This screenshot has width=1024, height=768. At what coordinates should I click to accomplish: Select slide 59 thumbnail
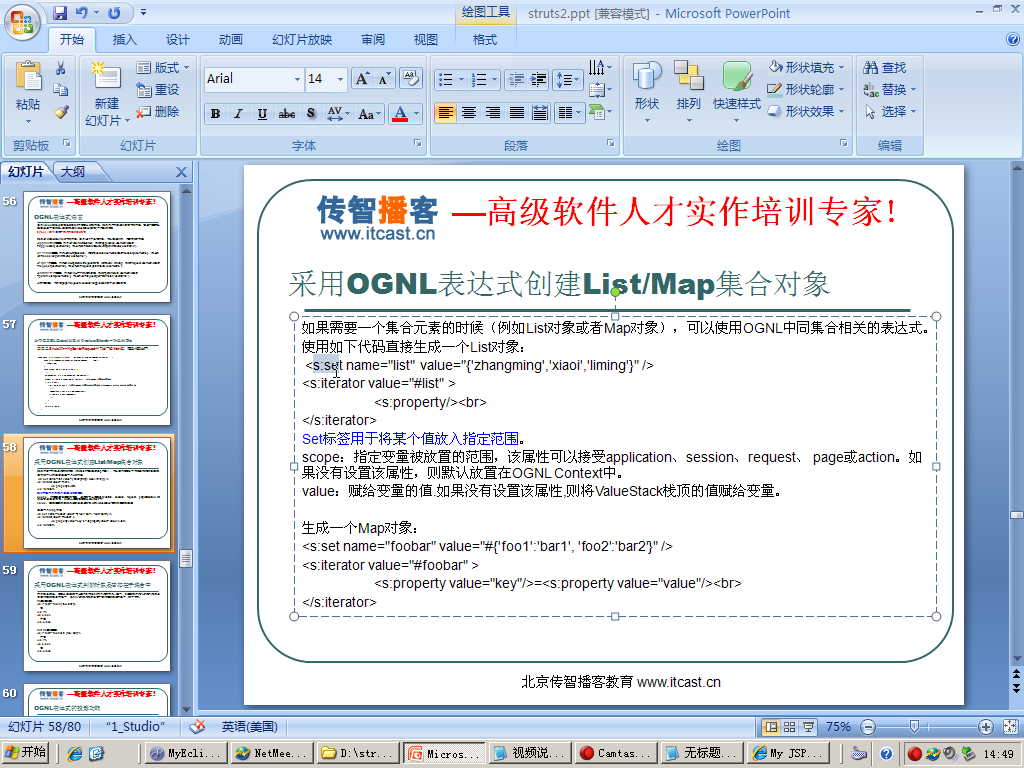tap(97, 616)
